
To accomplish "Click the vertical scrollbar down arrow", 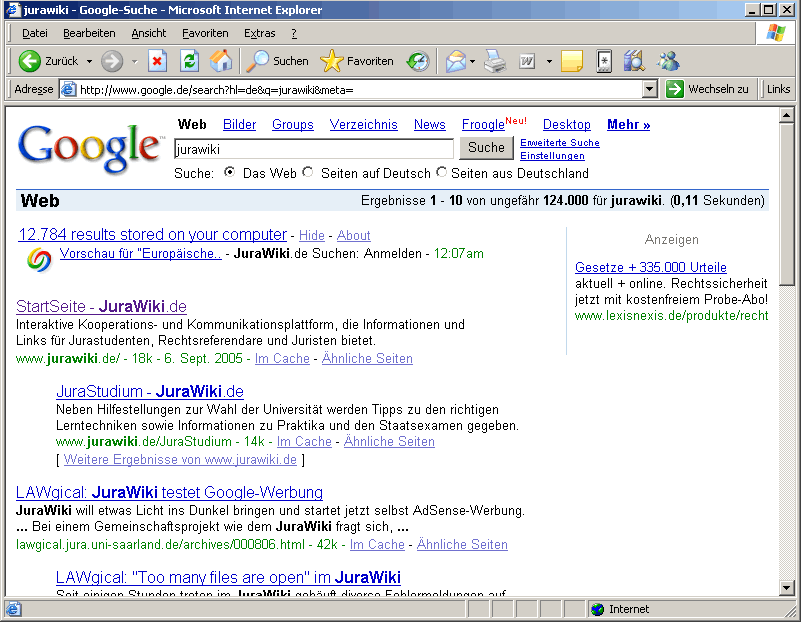I will click(x=786, y=588).
